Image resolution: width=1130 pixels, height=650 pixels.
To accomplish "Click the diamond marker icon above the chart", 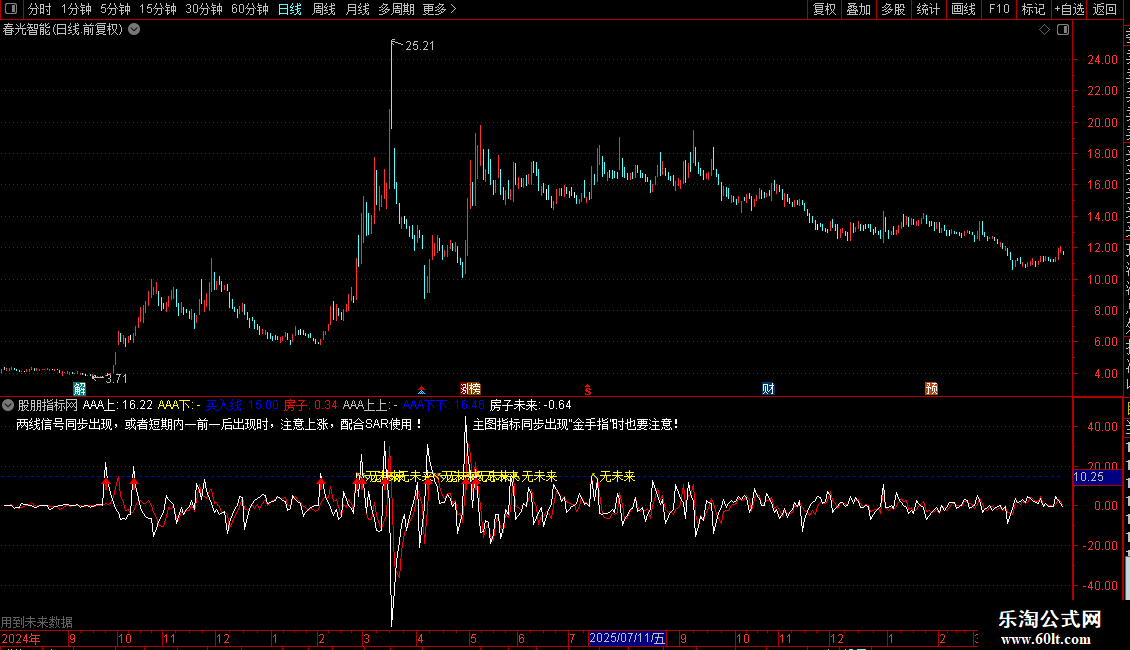I will tap(1044, 30).
